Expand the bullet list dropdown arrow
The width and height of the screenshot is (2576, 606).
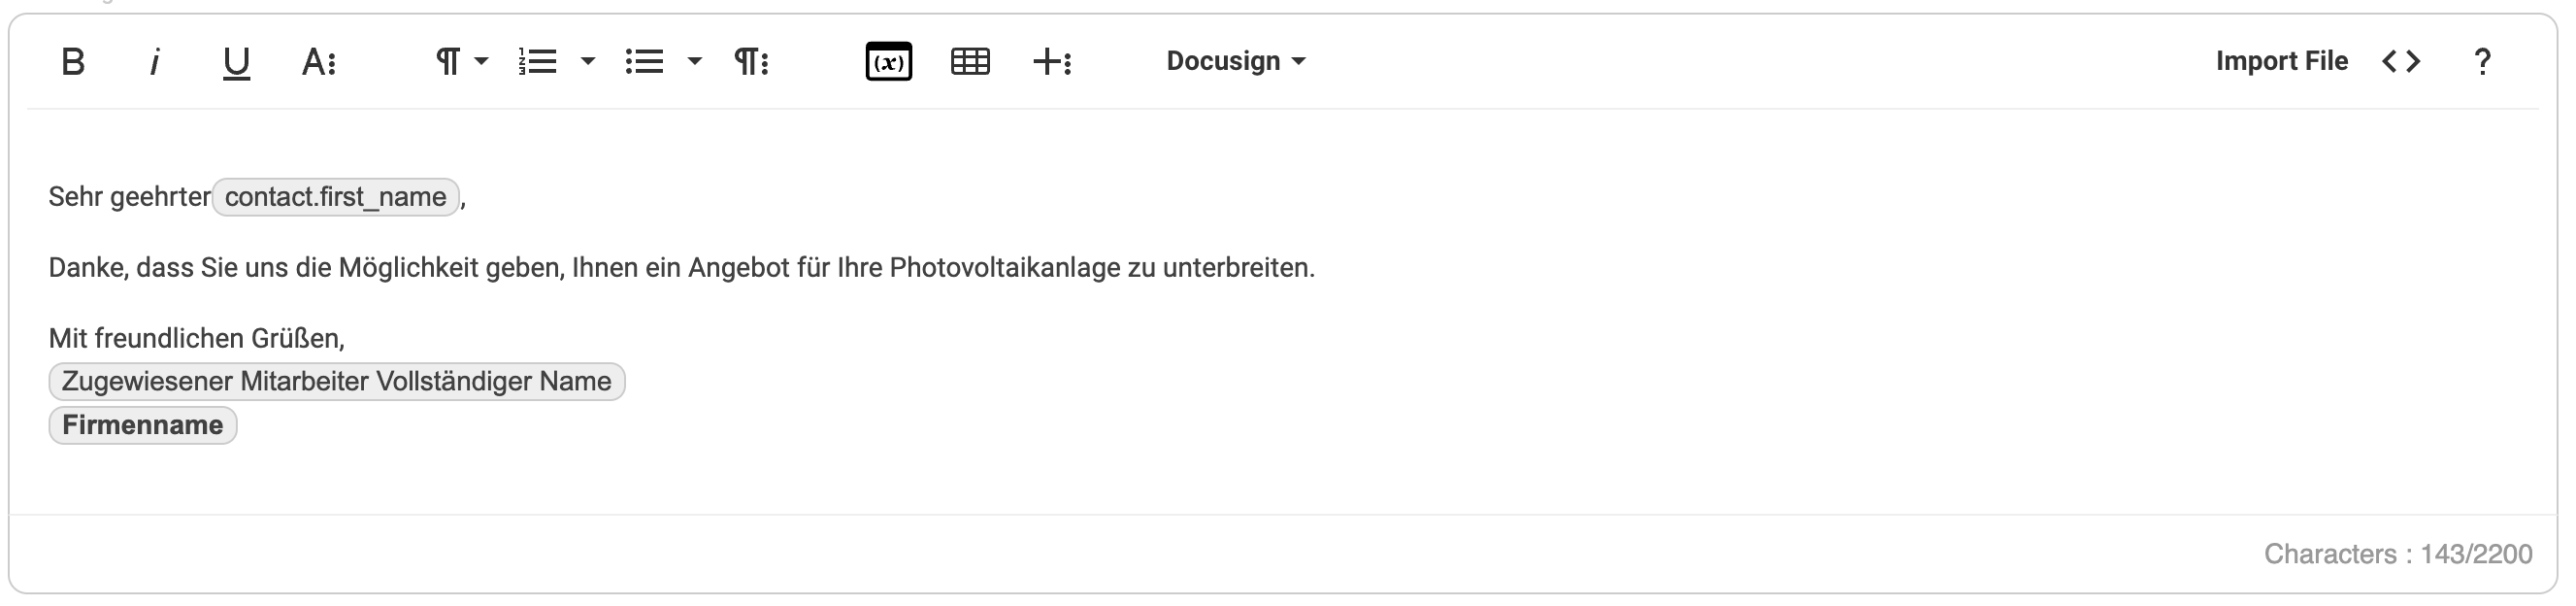pyautogui.click(x=695, y=62)
